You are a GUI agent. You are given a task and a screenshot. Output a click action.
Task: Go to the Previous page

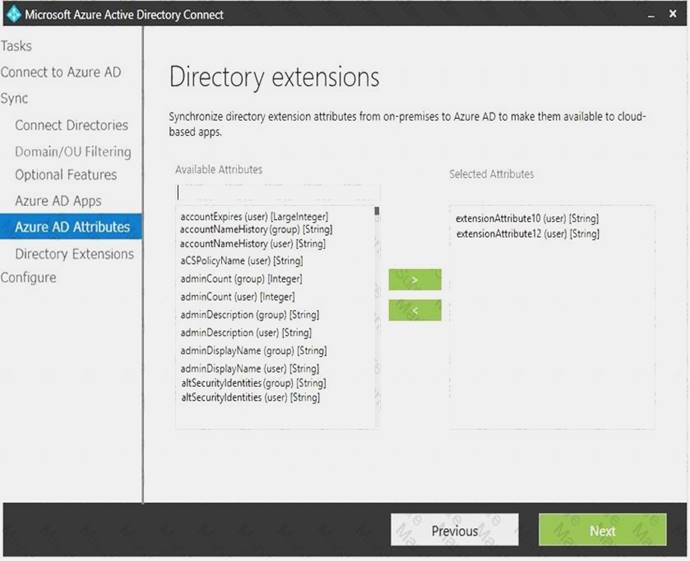coord(455,530)
